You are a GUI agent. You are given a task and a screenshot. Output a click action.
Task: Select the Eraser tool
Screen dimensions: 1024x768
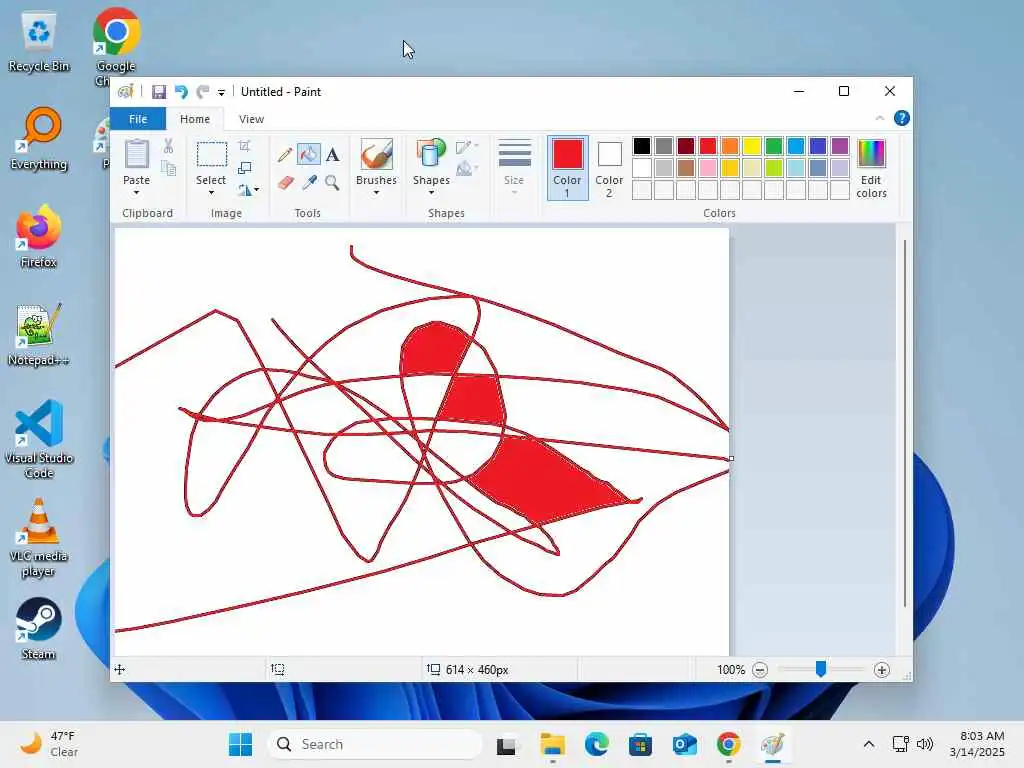tap(285, 182)
